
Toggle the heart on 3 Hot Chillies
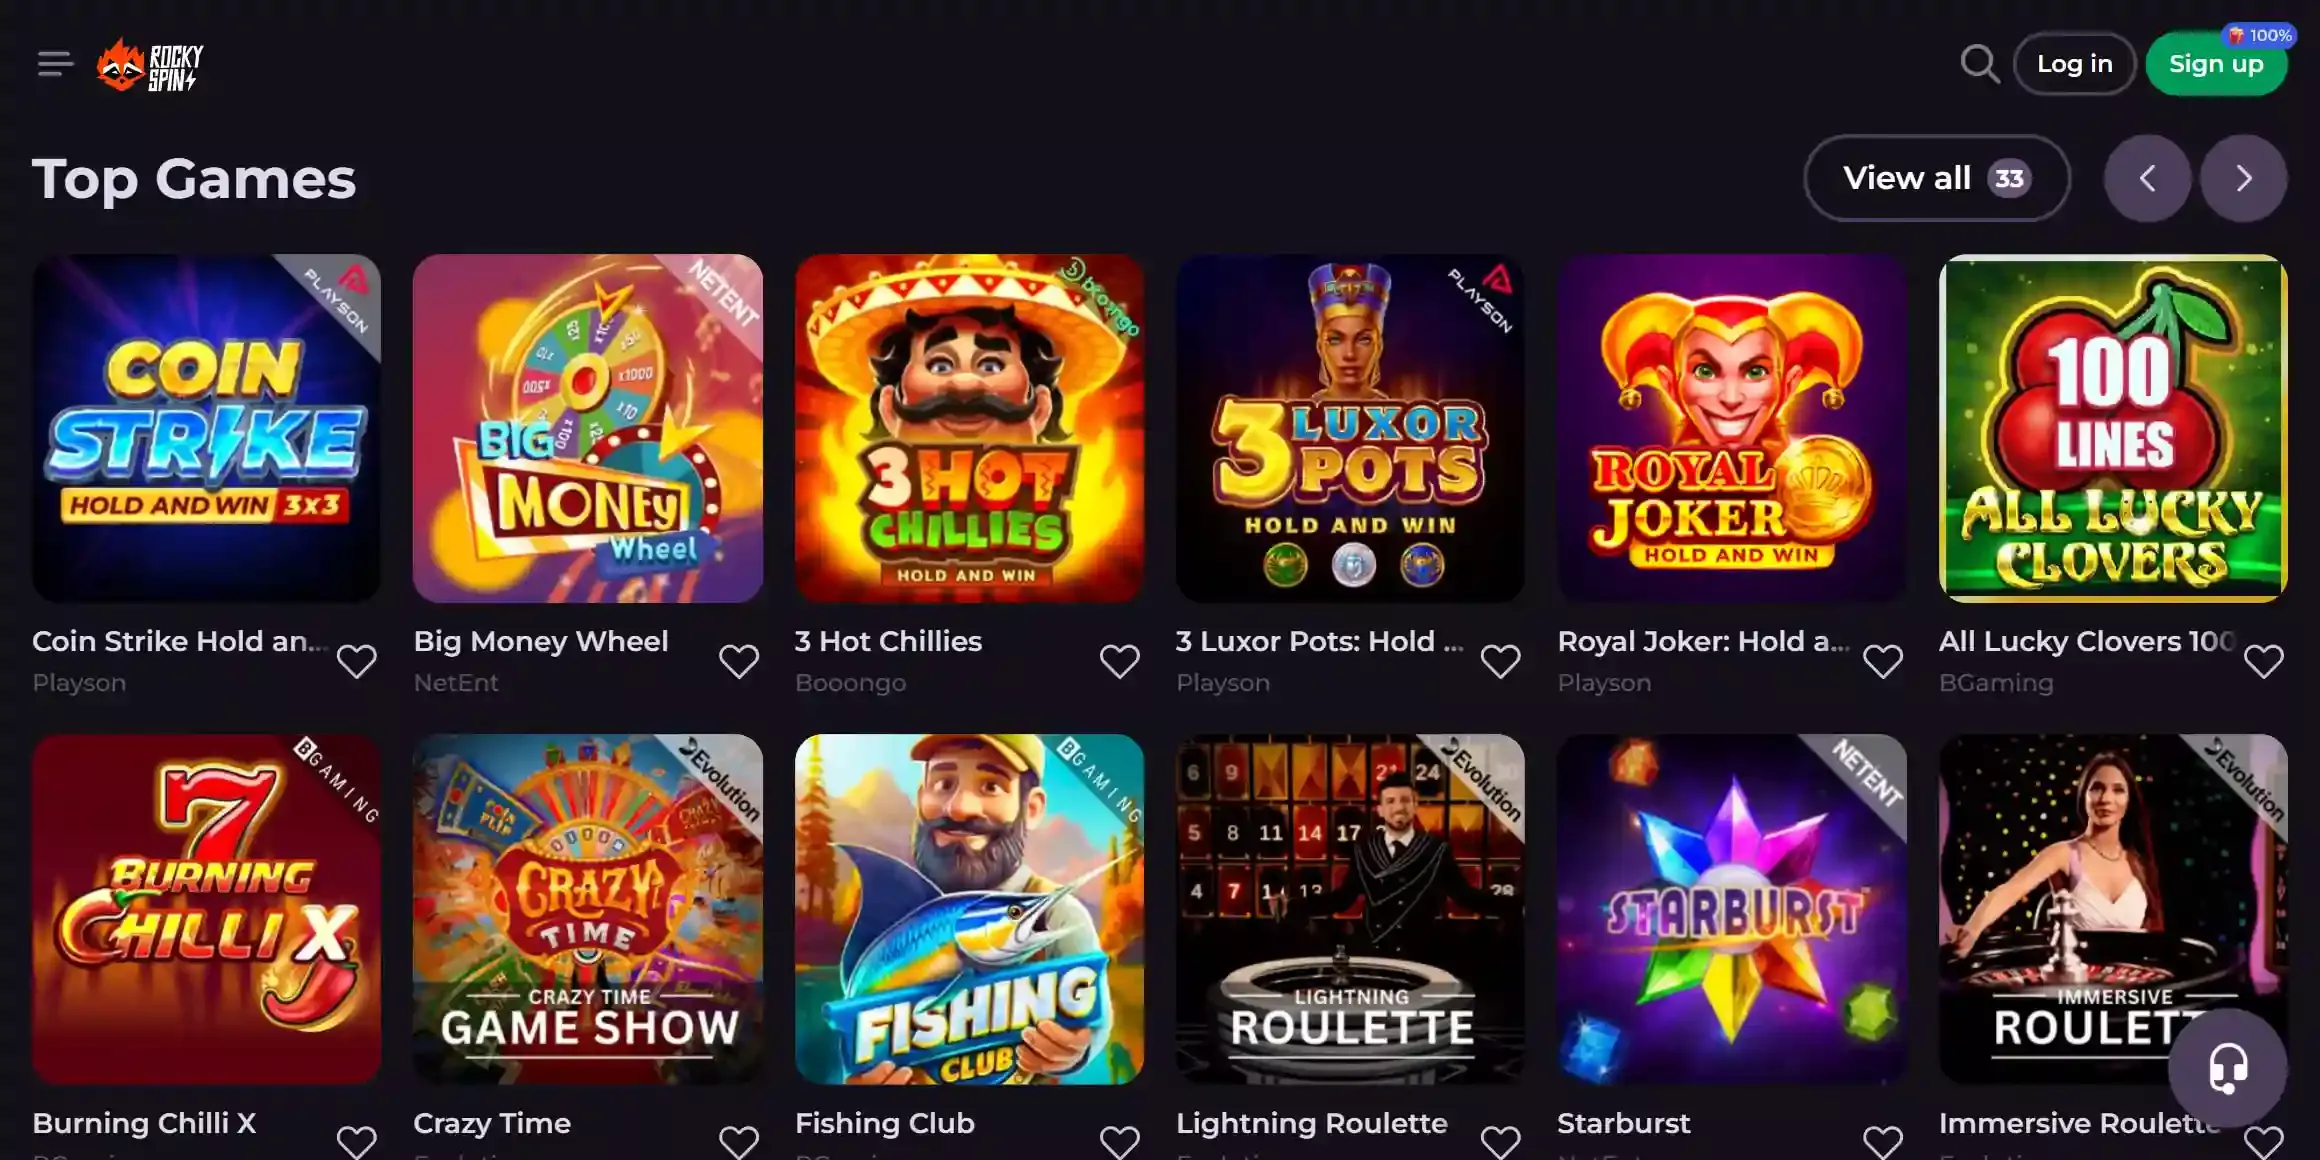[x=1120, y=660]
